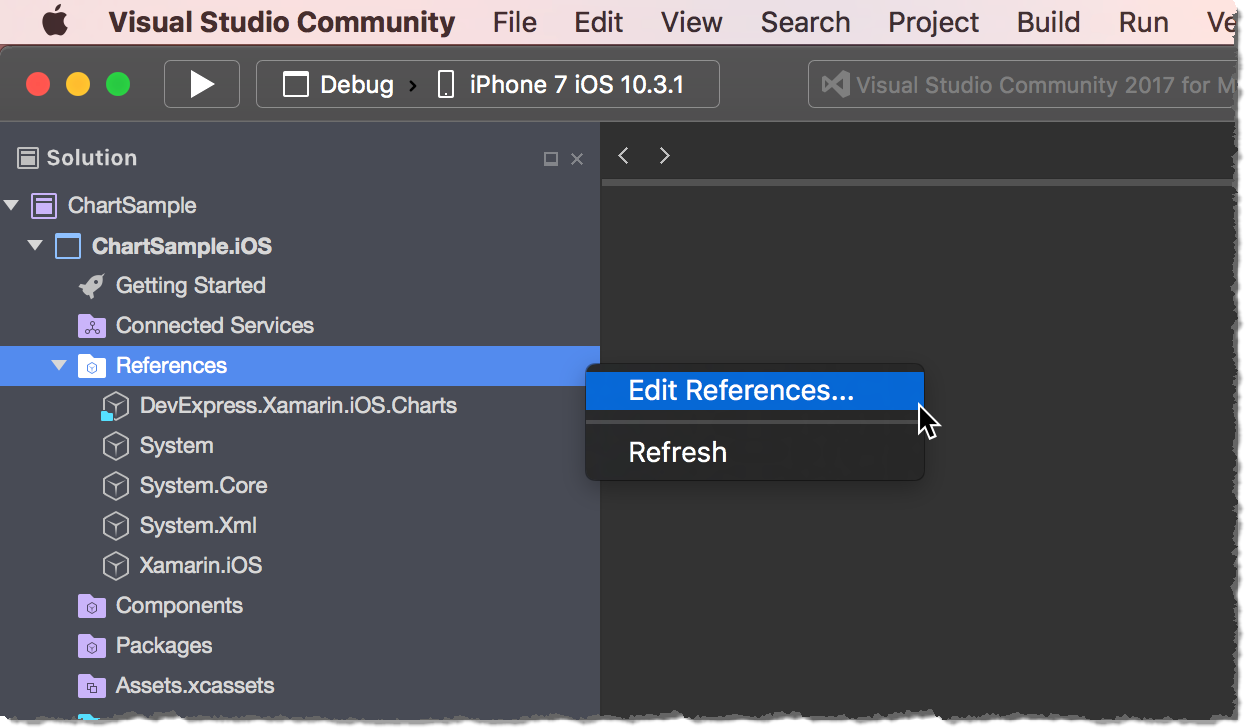
Task: Click the Packages folder icon
Action: click(91, 645)
